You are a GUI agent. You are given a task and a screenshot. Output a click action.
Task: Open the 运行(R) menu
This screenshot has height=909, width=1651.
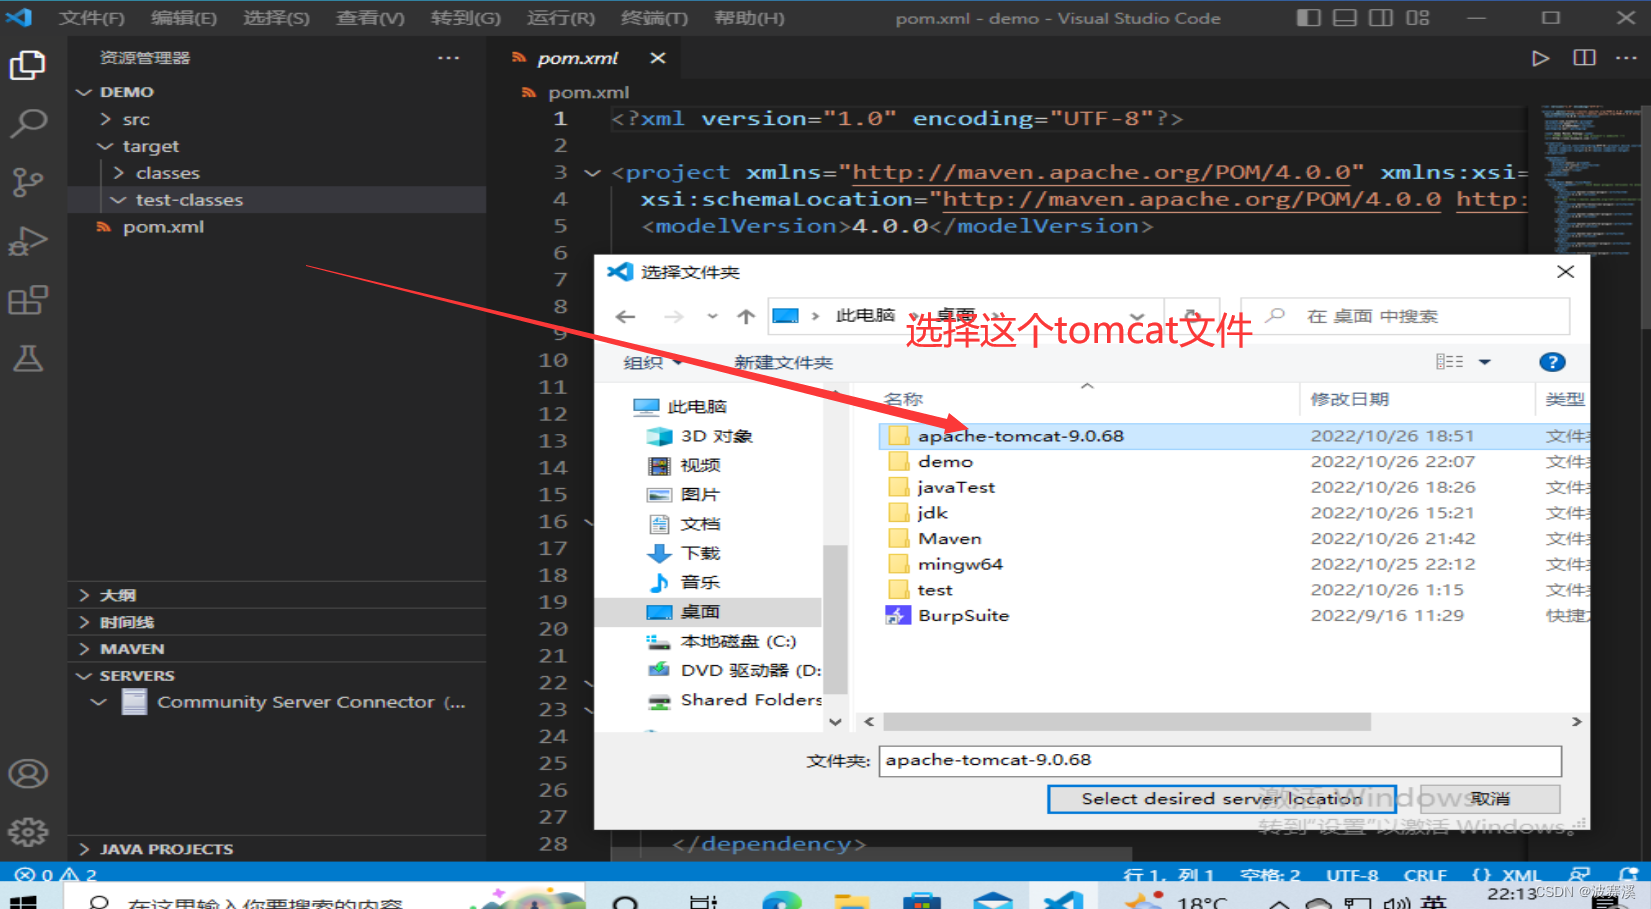pos(560,18)
